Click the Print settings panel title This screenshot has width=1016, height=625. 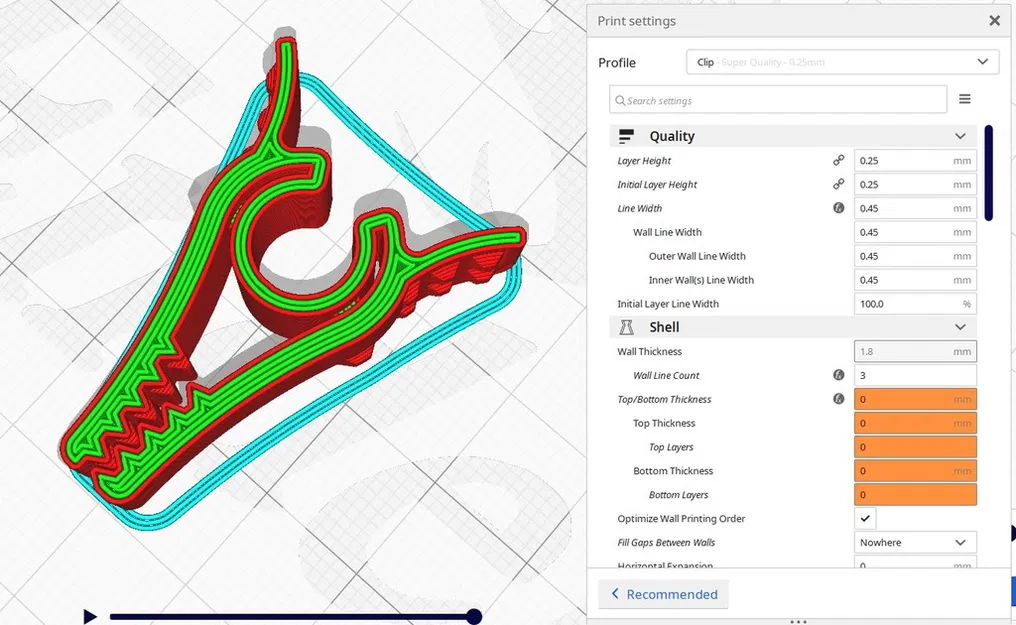[636, 21]
